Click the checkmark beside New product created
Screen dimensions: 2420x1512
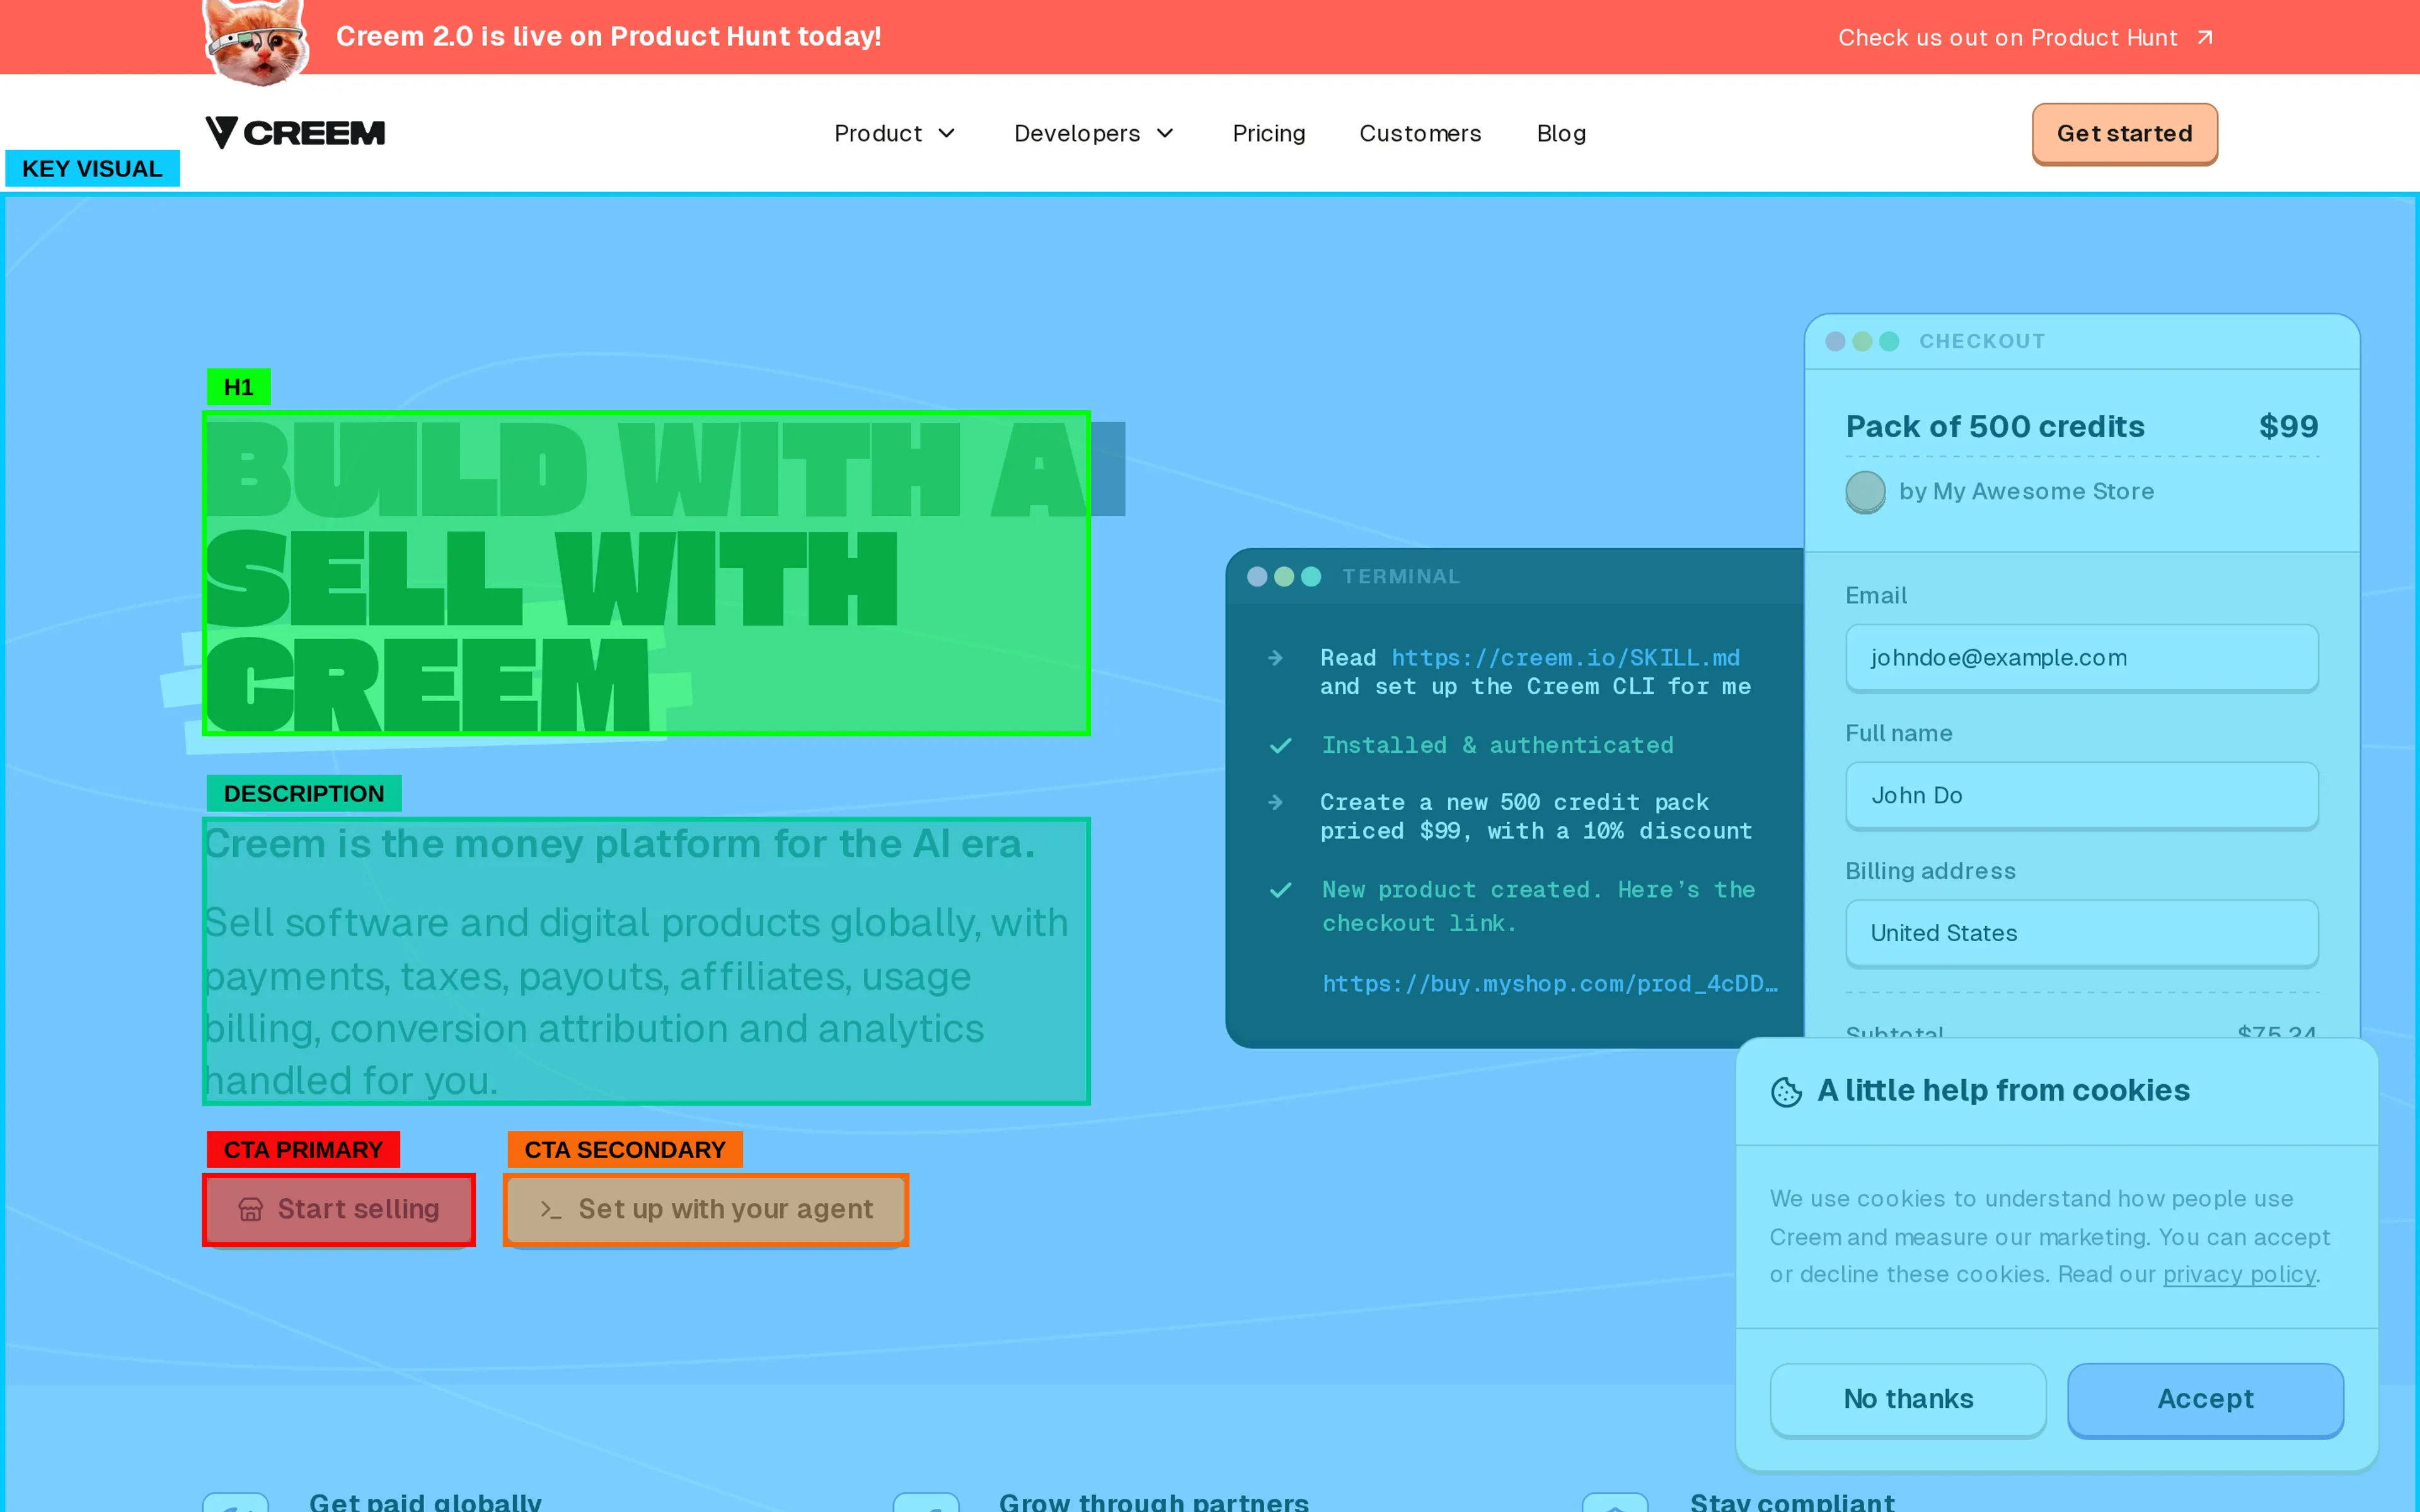[1280, 890]
